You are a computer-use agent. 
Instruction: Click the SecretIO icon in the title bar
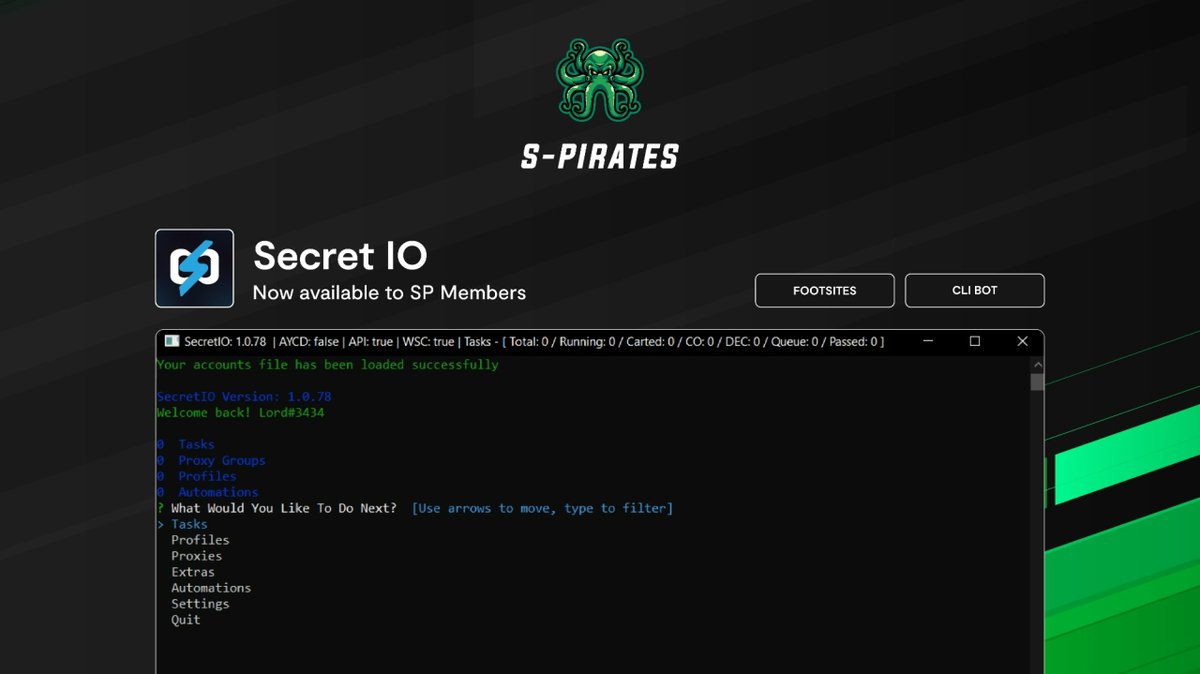(172, 341)
